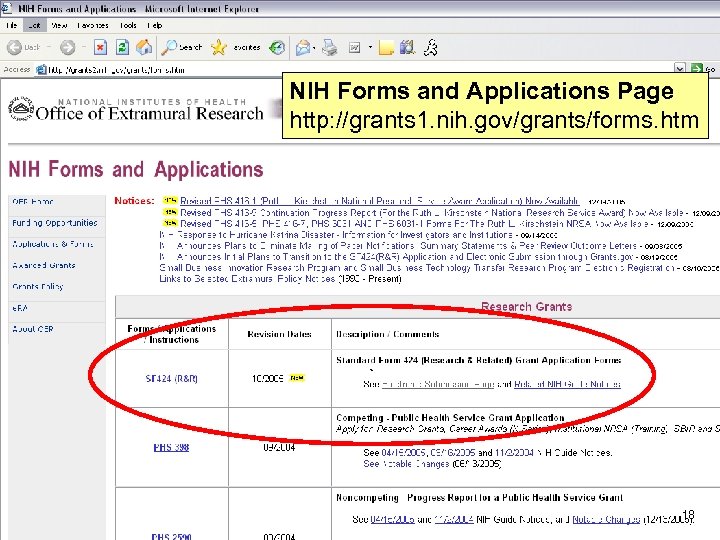Screen dimensions: 720x540
Task: Click the Search magnifier toolbar button
Action: (182, 47)
